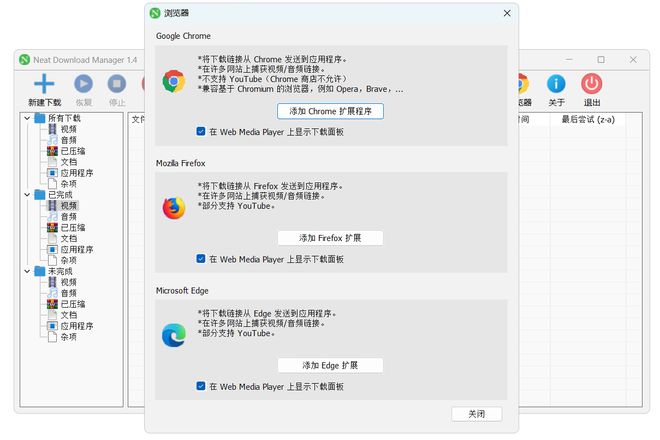This screenshot has height=440, width=660.
Task: Click the Microsoft Edge section heading
Action: point(182,291)
